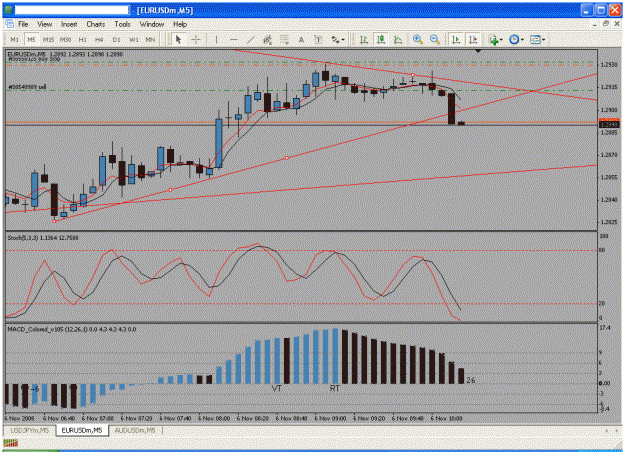The image size is (625, 452).
Task: Switch to M15 timeframe
Action: [x=48, y=39]
